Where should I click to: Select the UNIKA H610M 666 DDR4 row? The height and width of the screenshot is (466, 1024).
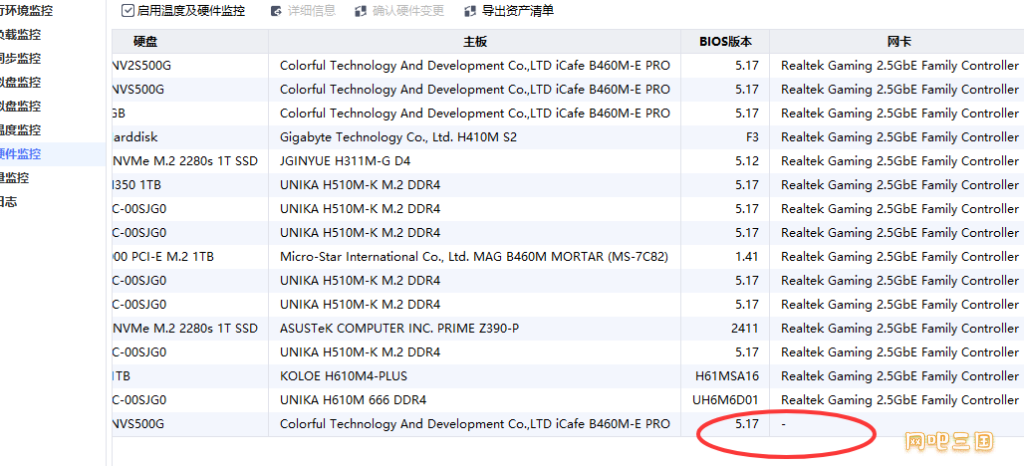[568, 399]
